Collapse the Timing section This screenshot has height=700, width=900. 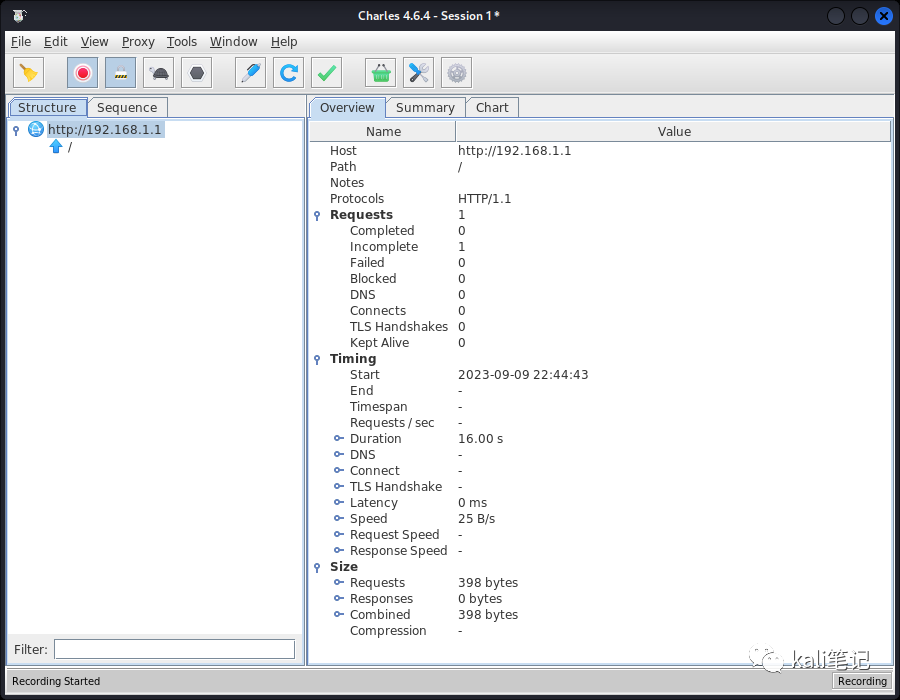tap(317, 360)
